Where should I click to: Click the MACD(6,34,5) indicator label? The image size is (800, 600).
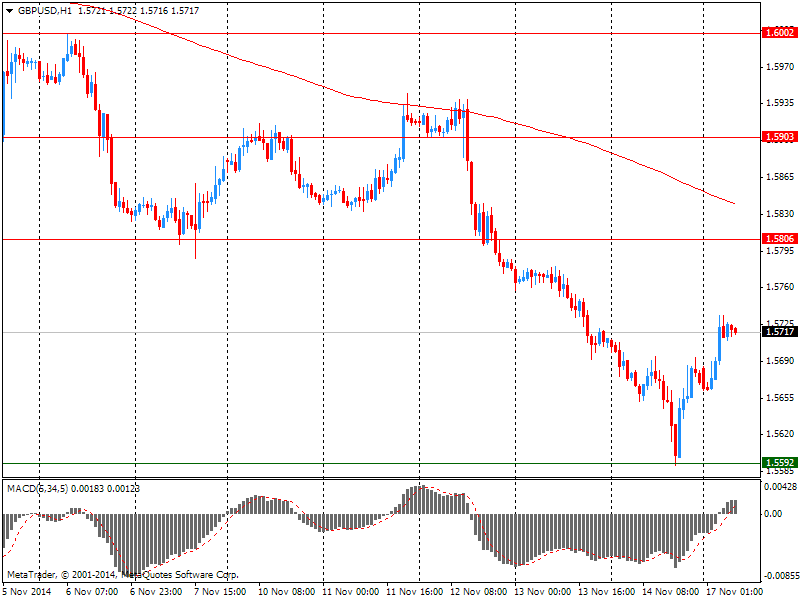point(38,489)
